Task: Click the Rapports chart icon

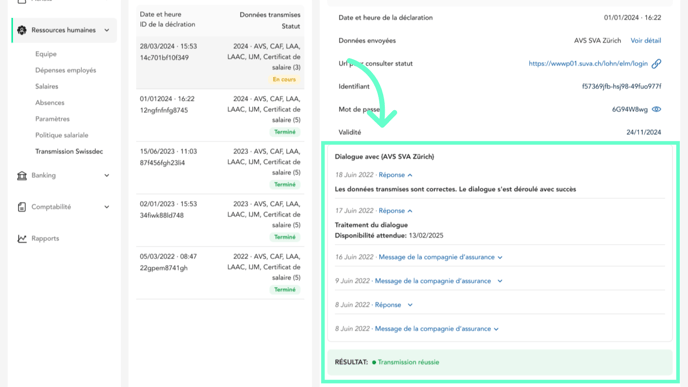Action: point(22,239)
